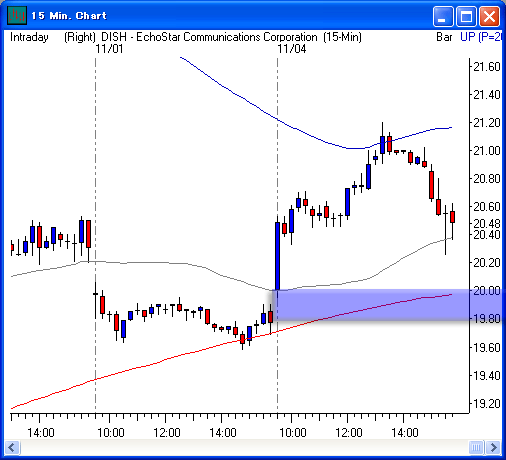Click the right scroll arrow button

coord(493,447)
